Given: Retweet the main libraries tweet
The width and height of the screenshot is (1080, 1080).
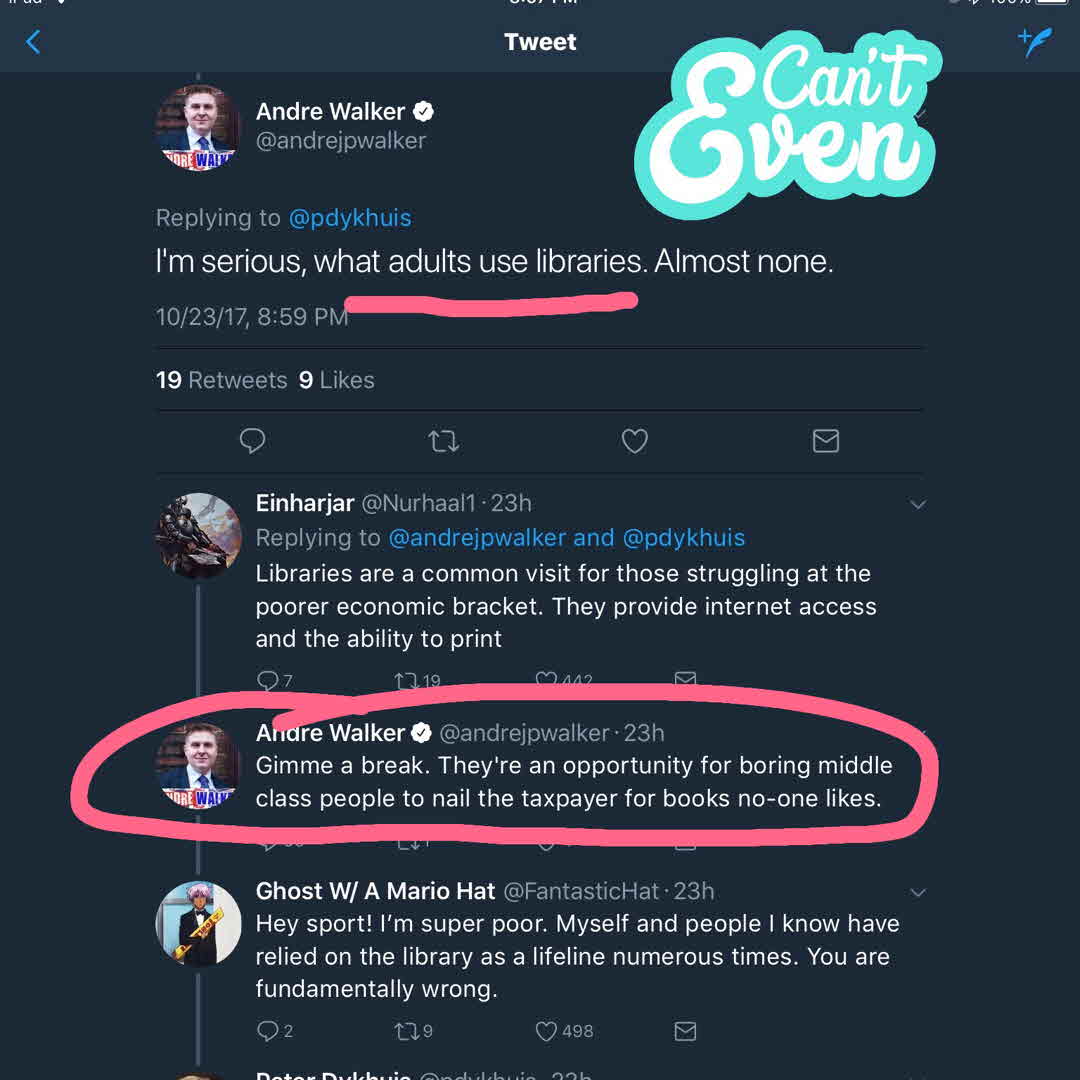Looking at the screenshot, I should point(443,441).
